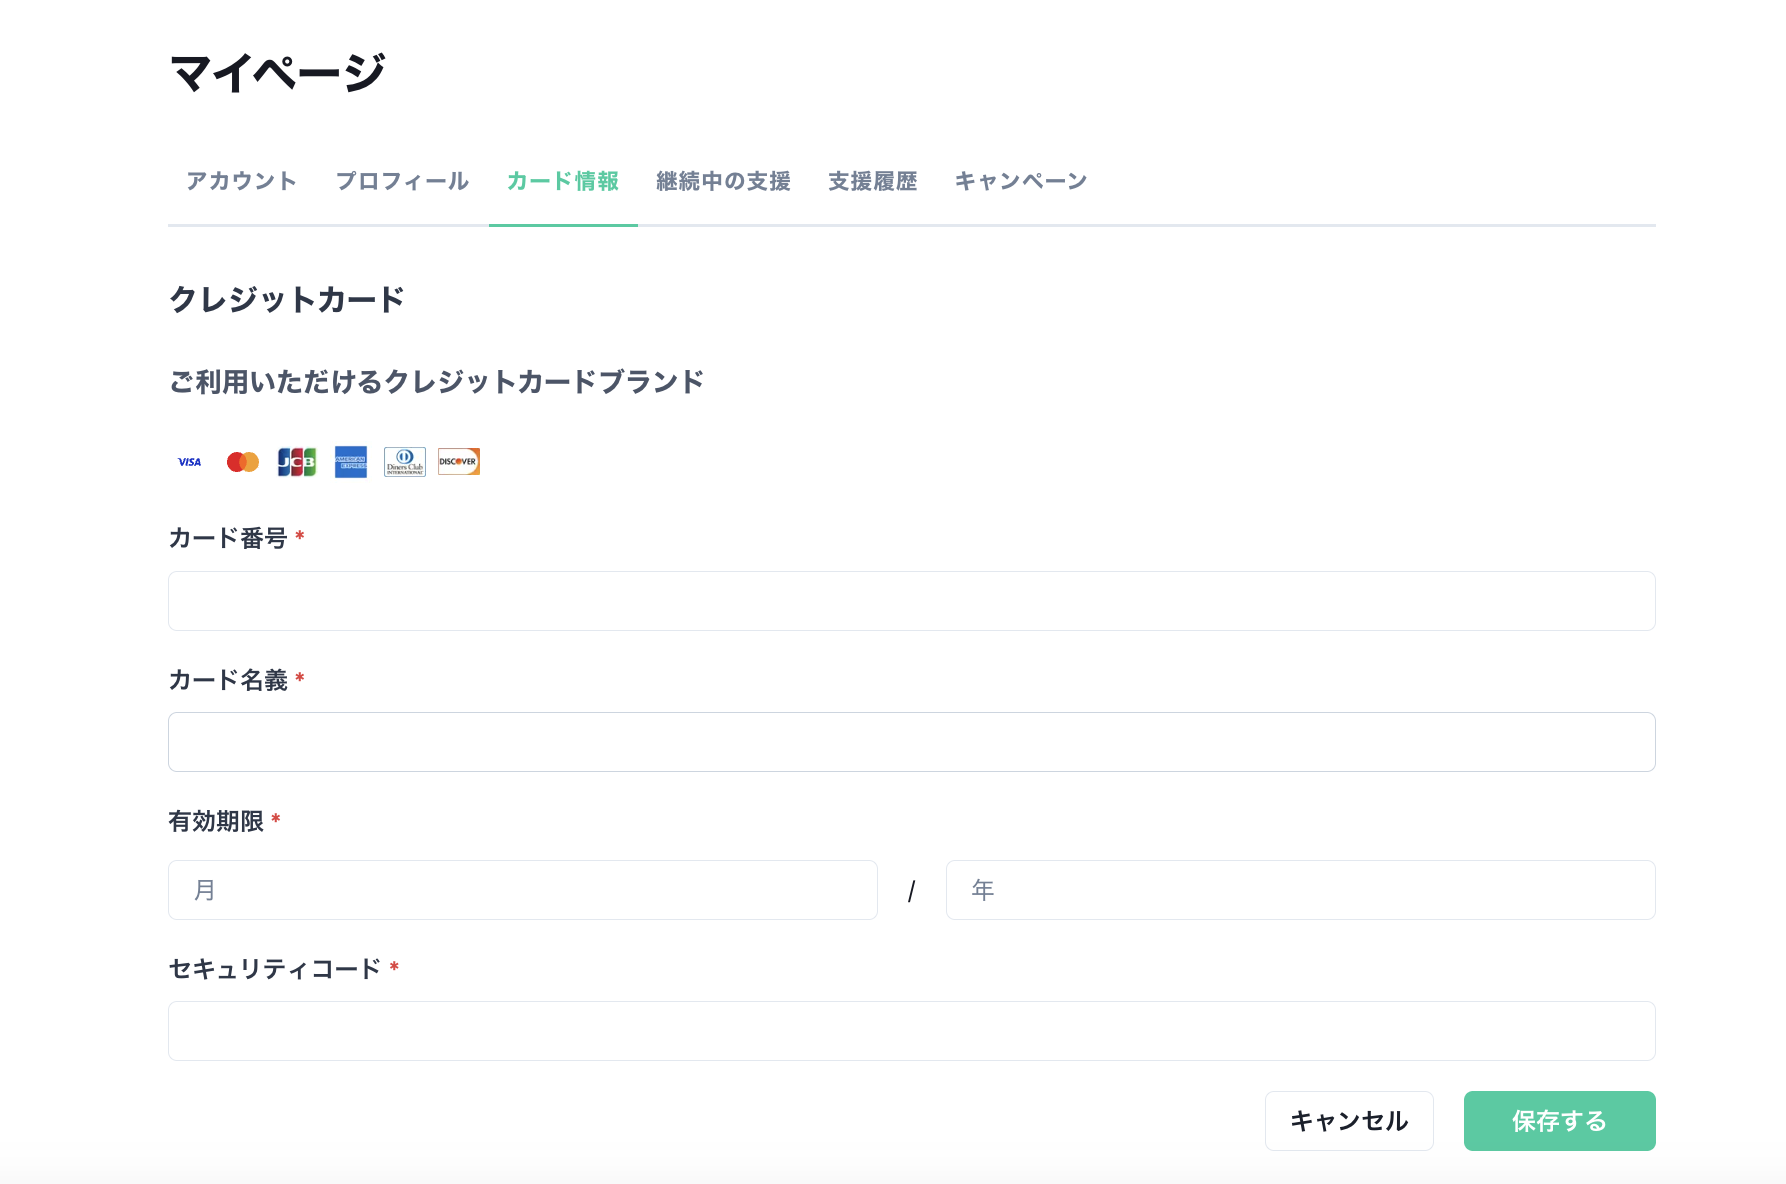Open the 継続中の支援 tab
Screen dimensions: 1786x1184
pyautogui.click(x=723, y=181)
